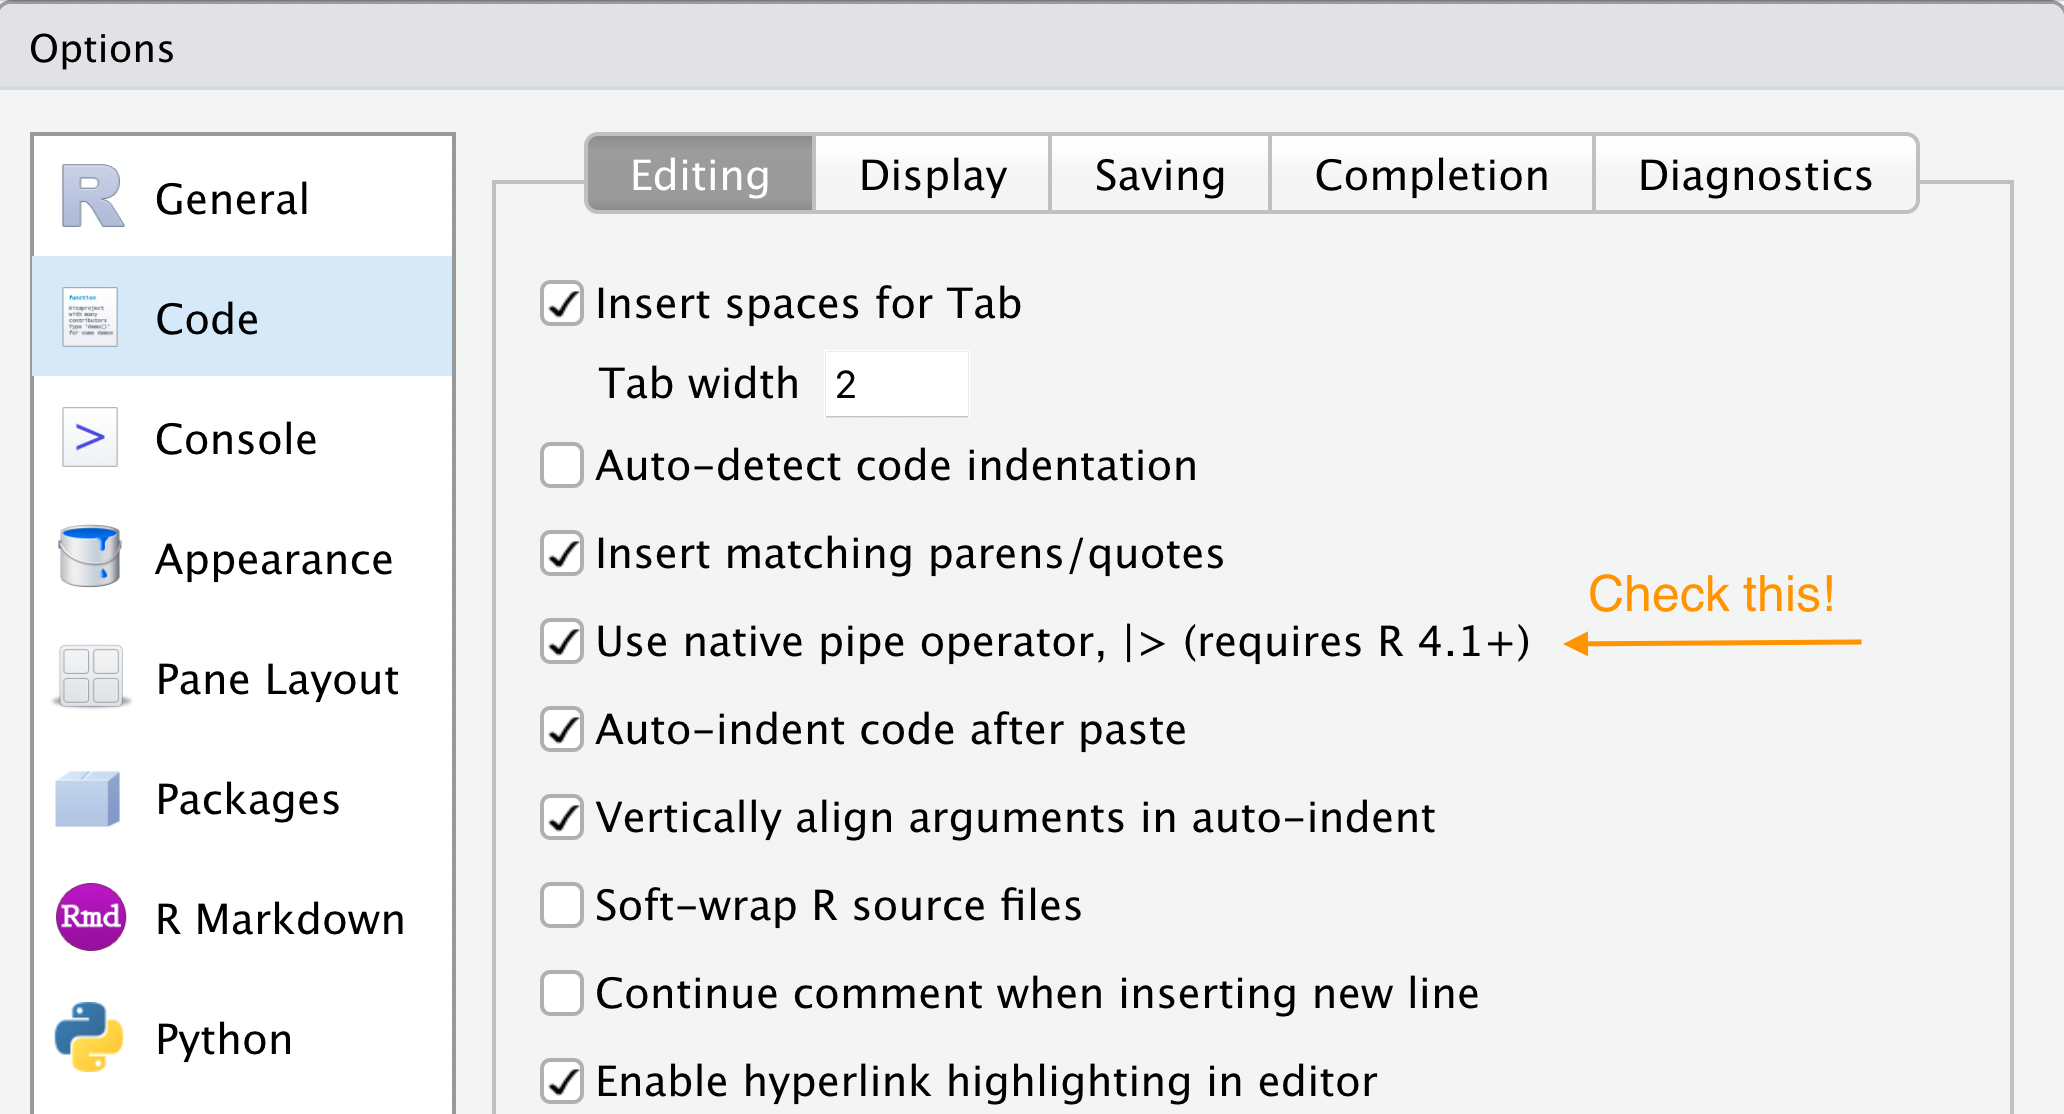Enable Auto-detect code indentation
The width and height of the screenshot is (2064, 1114).
562,466
